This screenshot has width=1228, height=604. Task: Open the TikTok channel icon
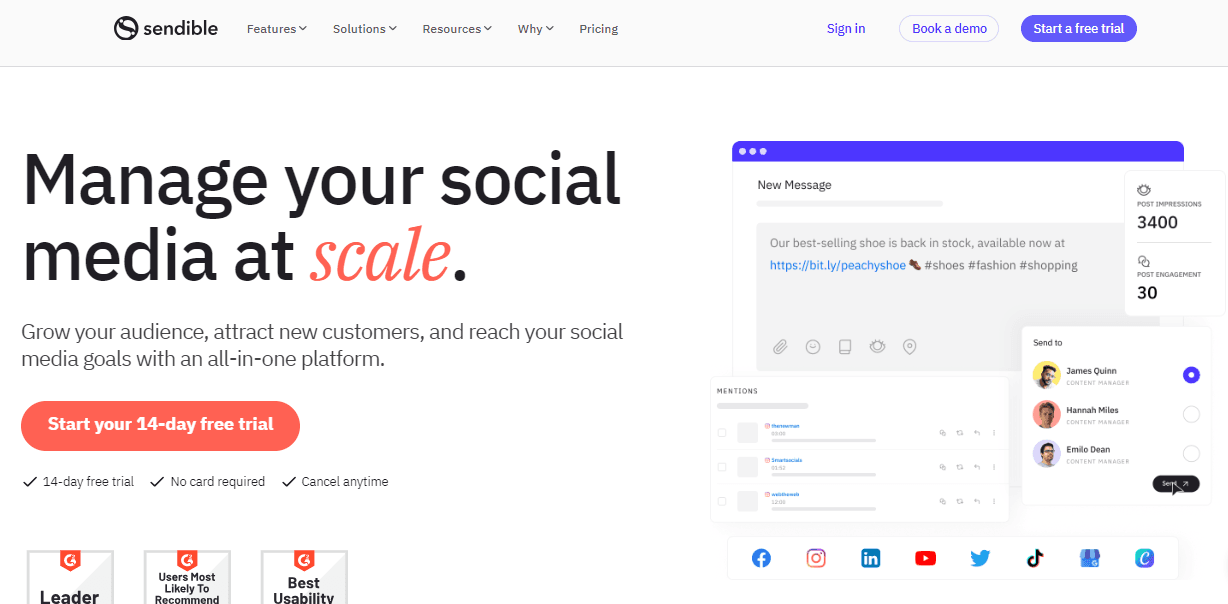pyautogui.click(x=1035, y=558)
